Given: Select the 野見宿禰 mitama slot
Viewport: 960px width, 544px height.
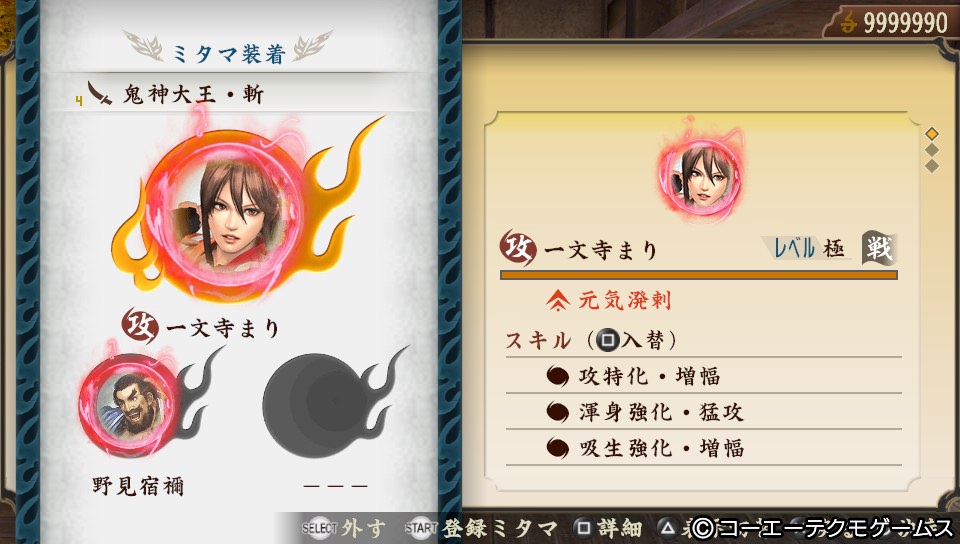Looking at the screenshot, I should pyautogui.click(x=129, y=406).
